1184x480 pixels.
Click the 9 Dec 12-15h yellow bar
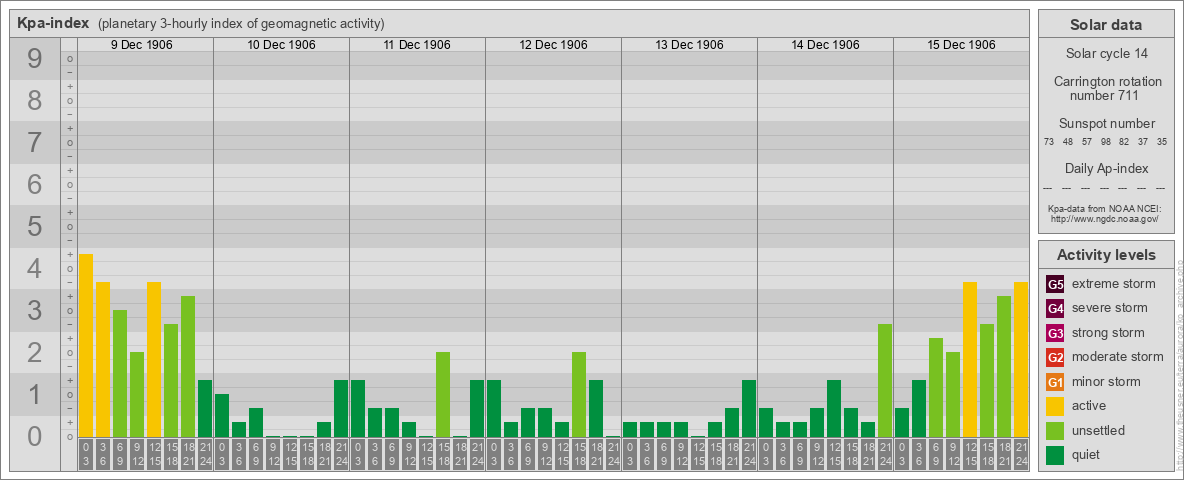[x=154, y=359]
